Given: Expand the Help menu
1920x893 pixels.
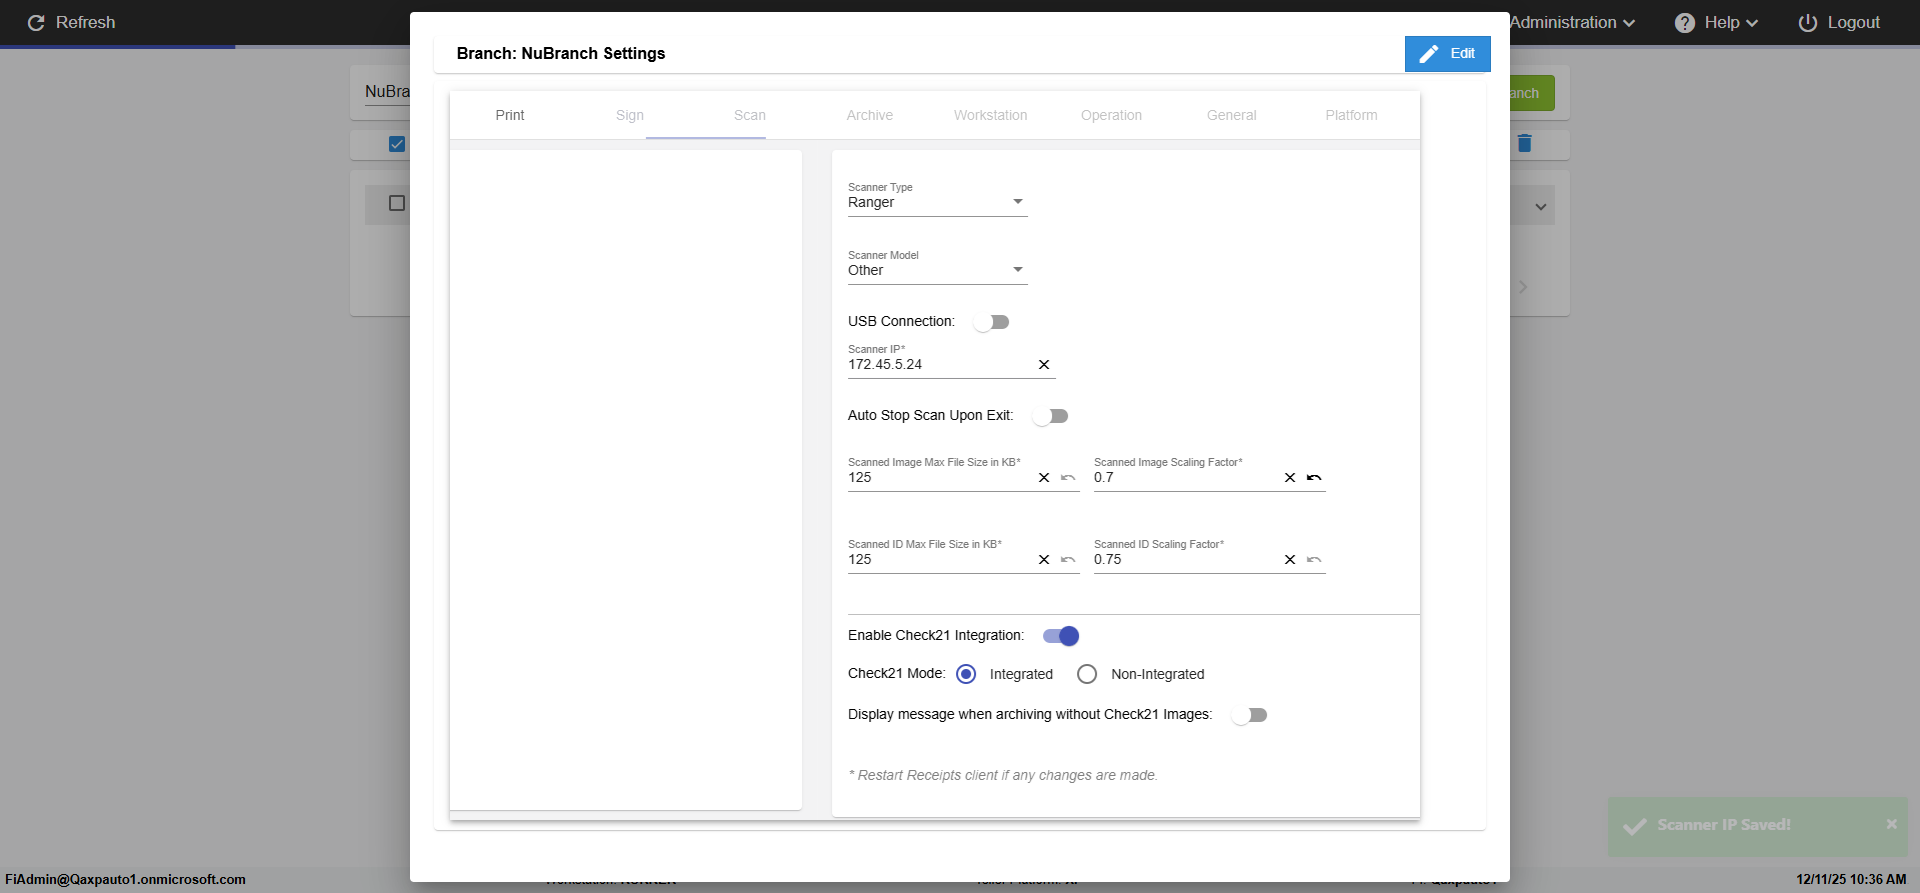Looking at the screenshot, I should [x=1716, y=23].
